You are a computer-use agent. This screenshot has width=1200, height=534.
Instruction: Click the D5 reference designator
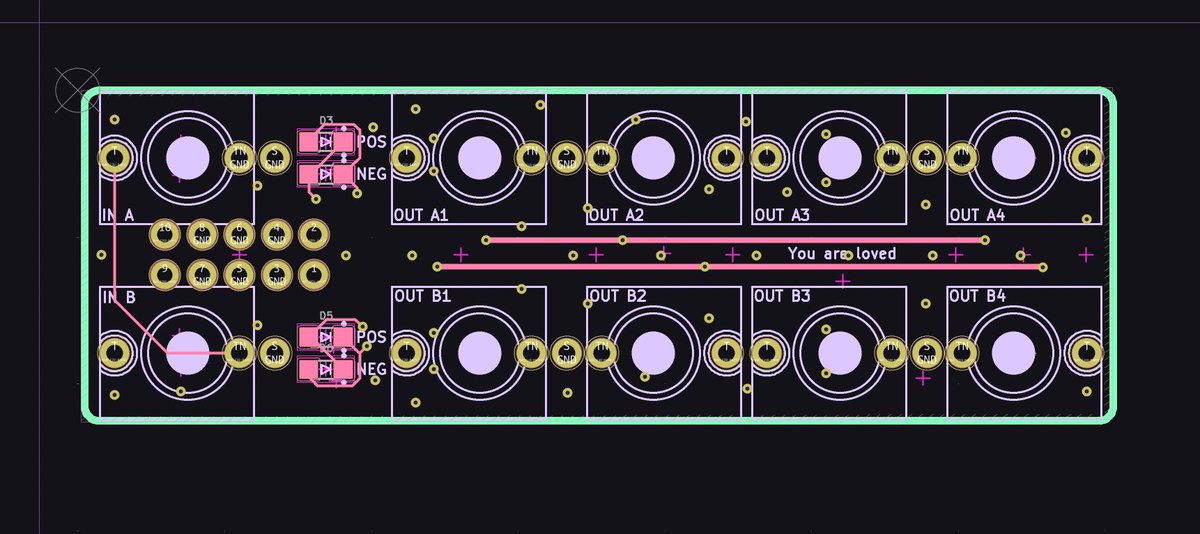coord(326,315)
